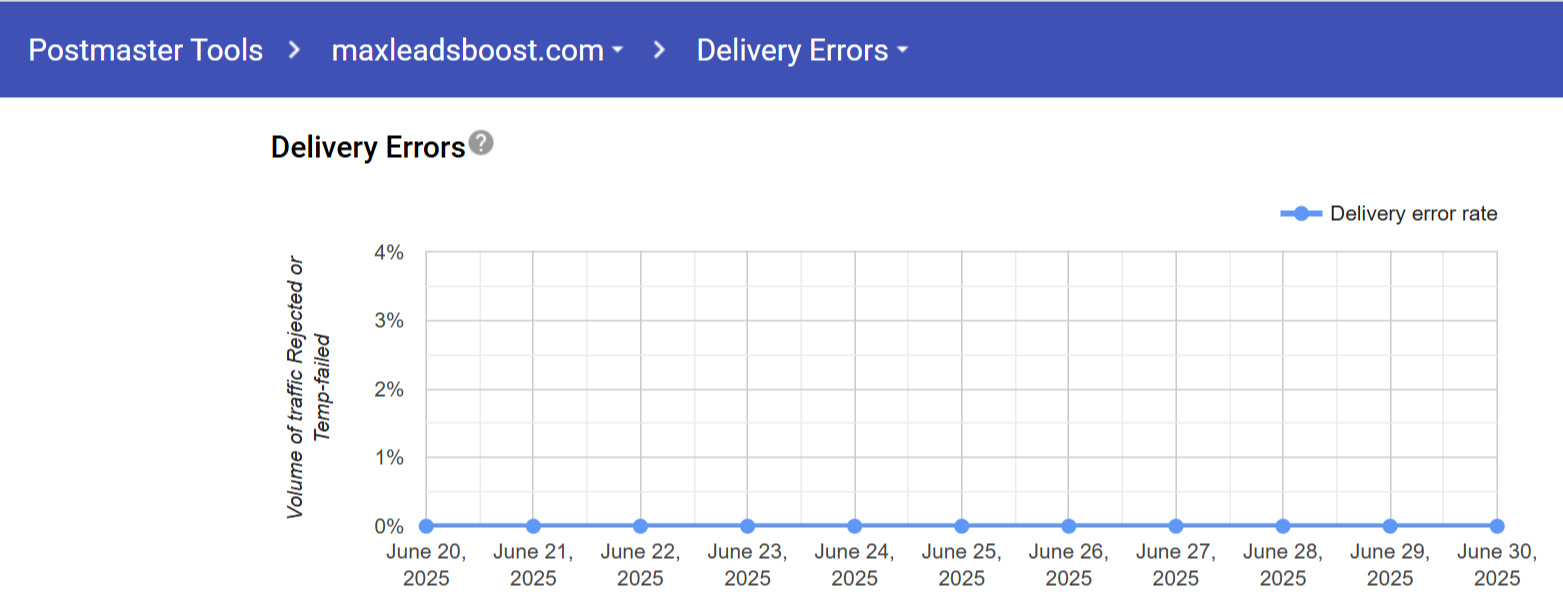Click the Delivery Errors help question-mark icon
Image resolution: width=1563 pixels, height=615 pixels.
(x=482, y=143)
